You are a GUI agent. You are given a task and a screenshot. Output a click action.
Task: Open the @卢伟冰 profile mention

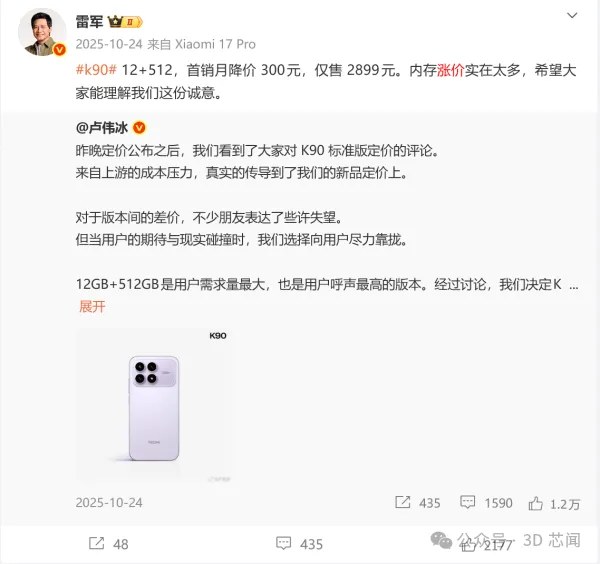click(x=102, y=128)
